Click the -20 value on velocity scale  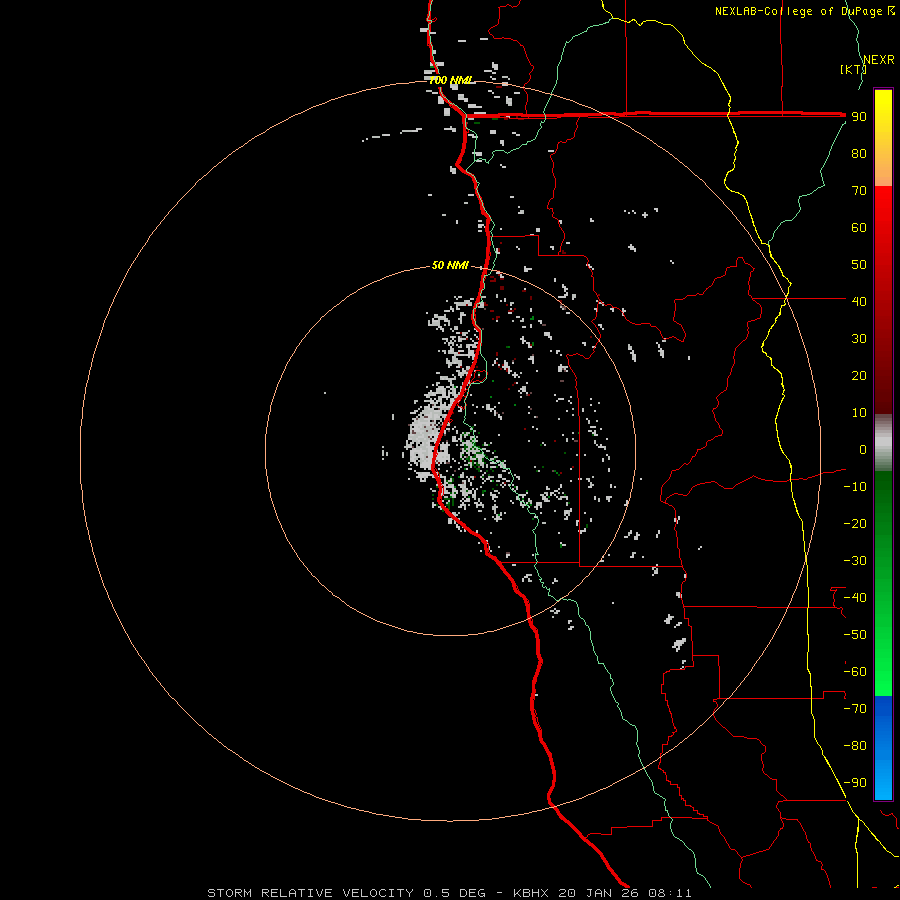pos(855,523)
